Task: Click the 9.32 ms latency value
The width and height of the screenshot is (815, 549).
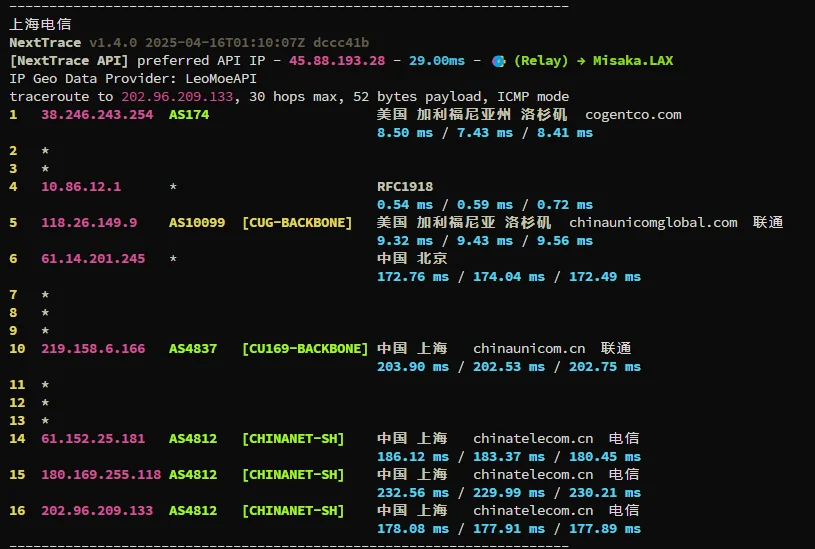Action: point(405,241)
